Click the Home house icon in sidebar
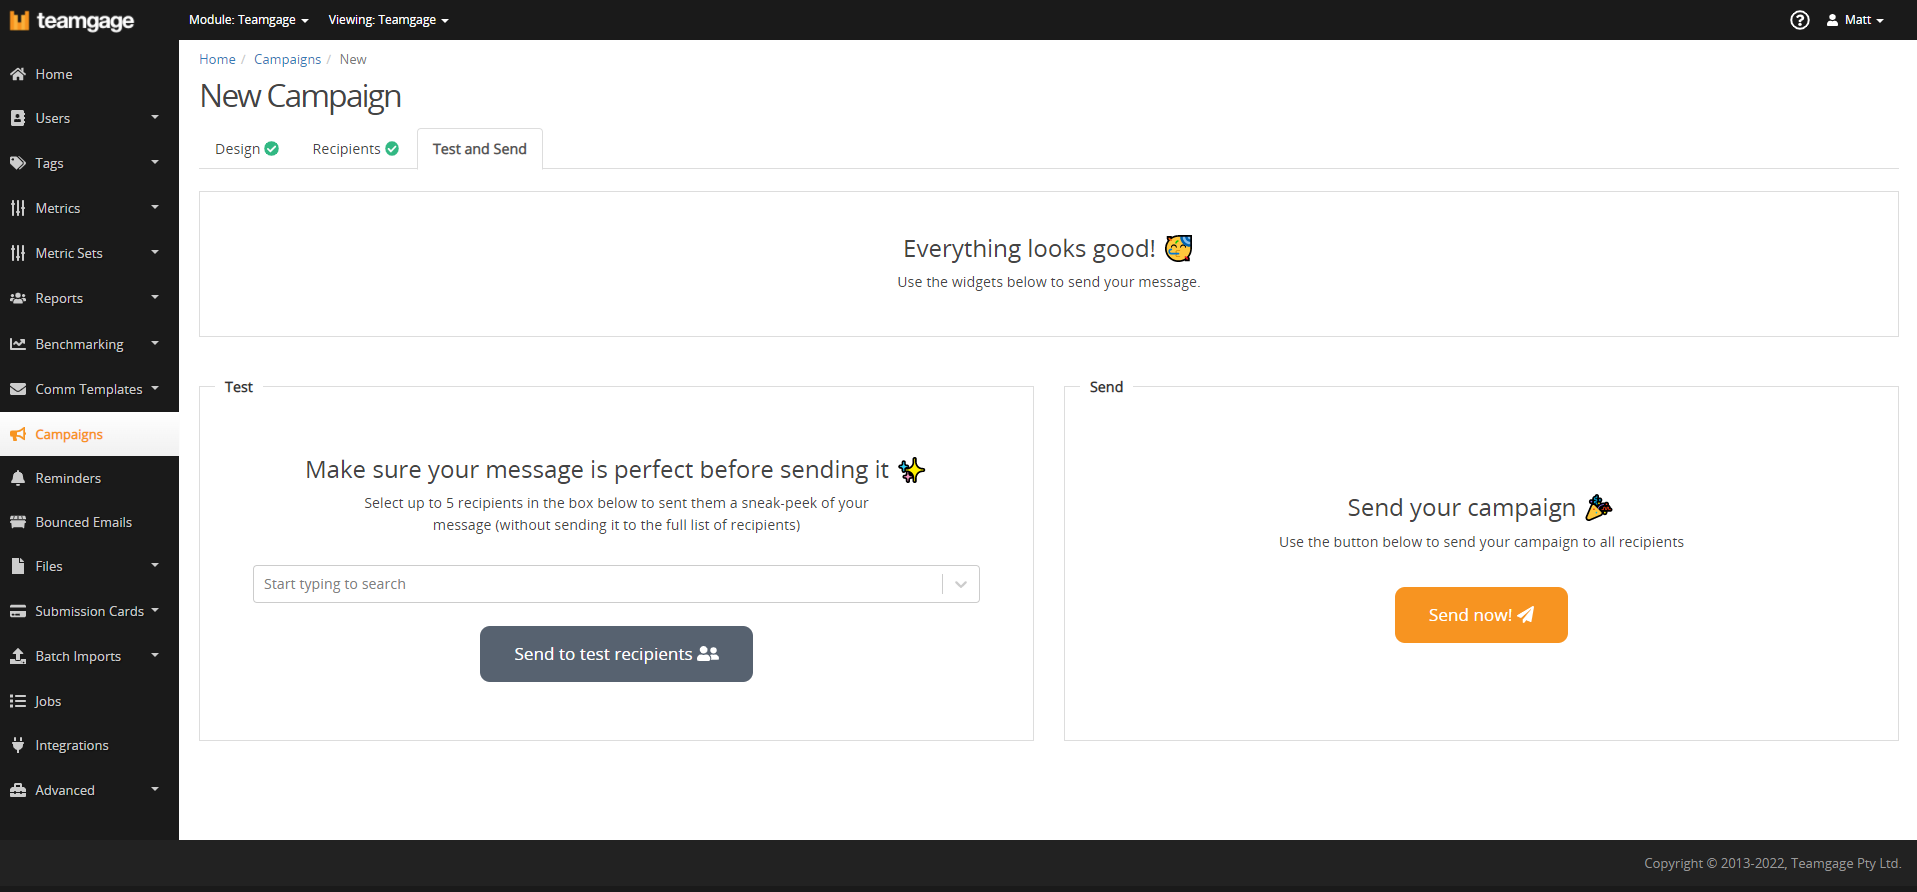The width and height of the screenshot is (1917, 892). 18,74
